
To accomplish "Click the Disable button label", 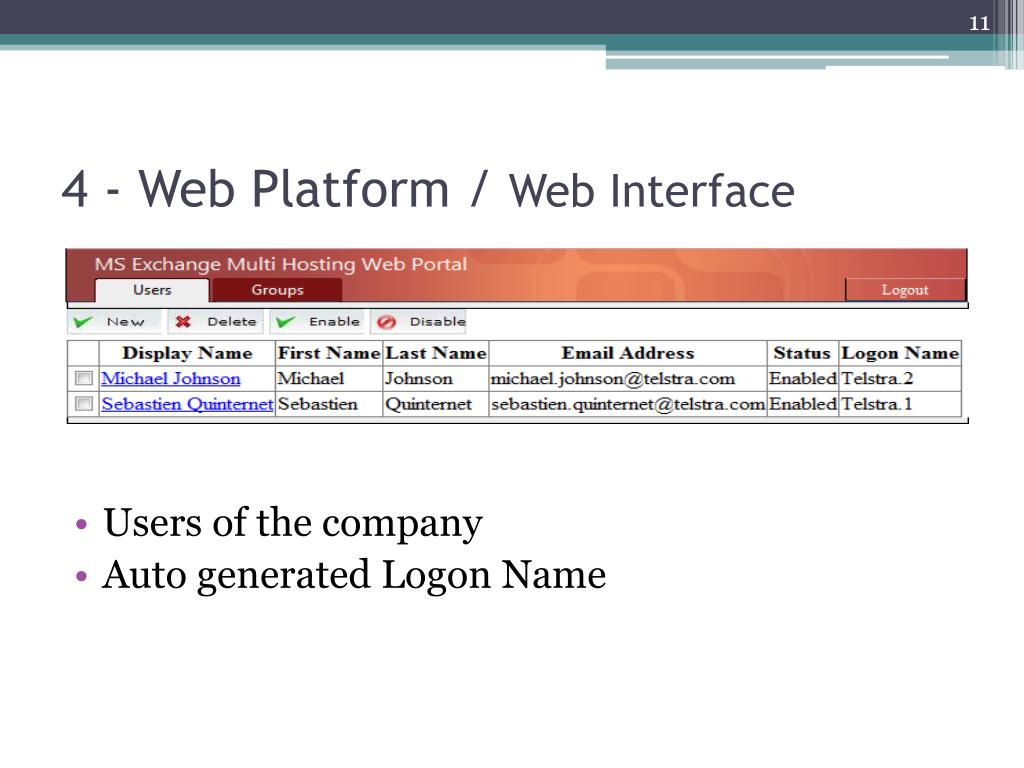I will point(438,322).
